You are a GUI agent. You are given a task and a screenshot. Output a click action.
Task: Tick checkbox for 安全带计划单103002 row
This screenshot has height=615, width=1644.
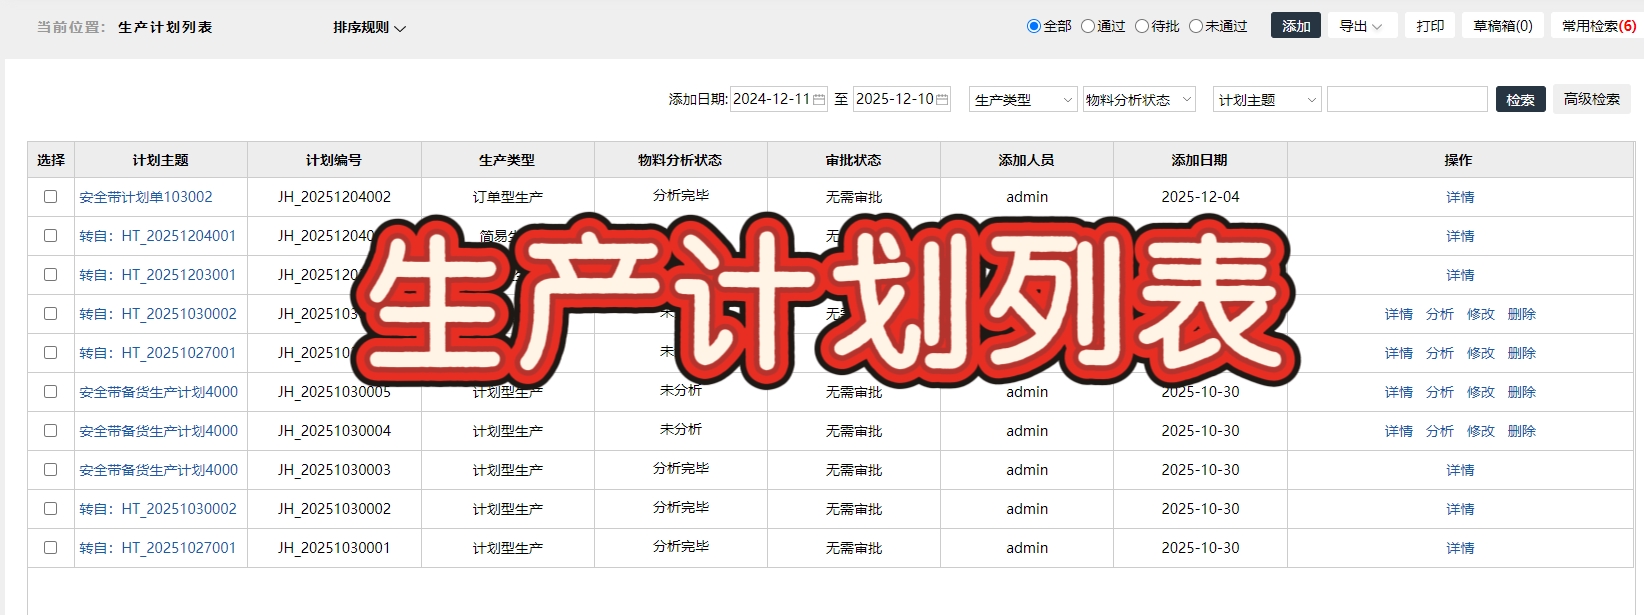[51, 197]
